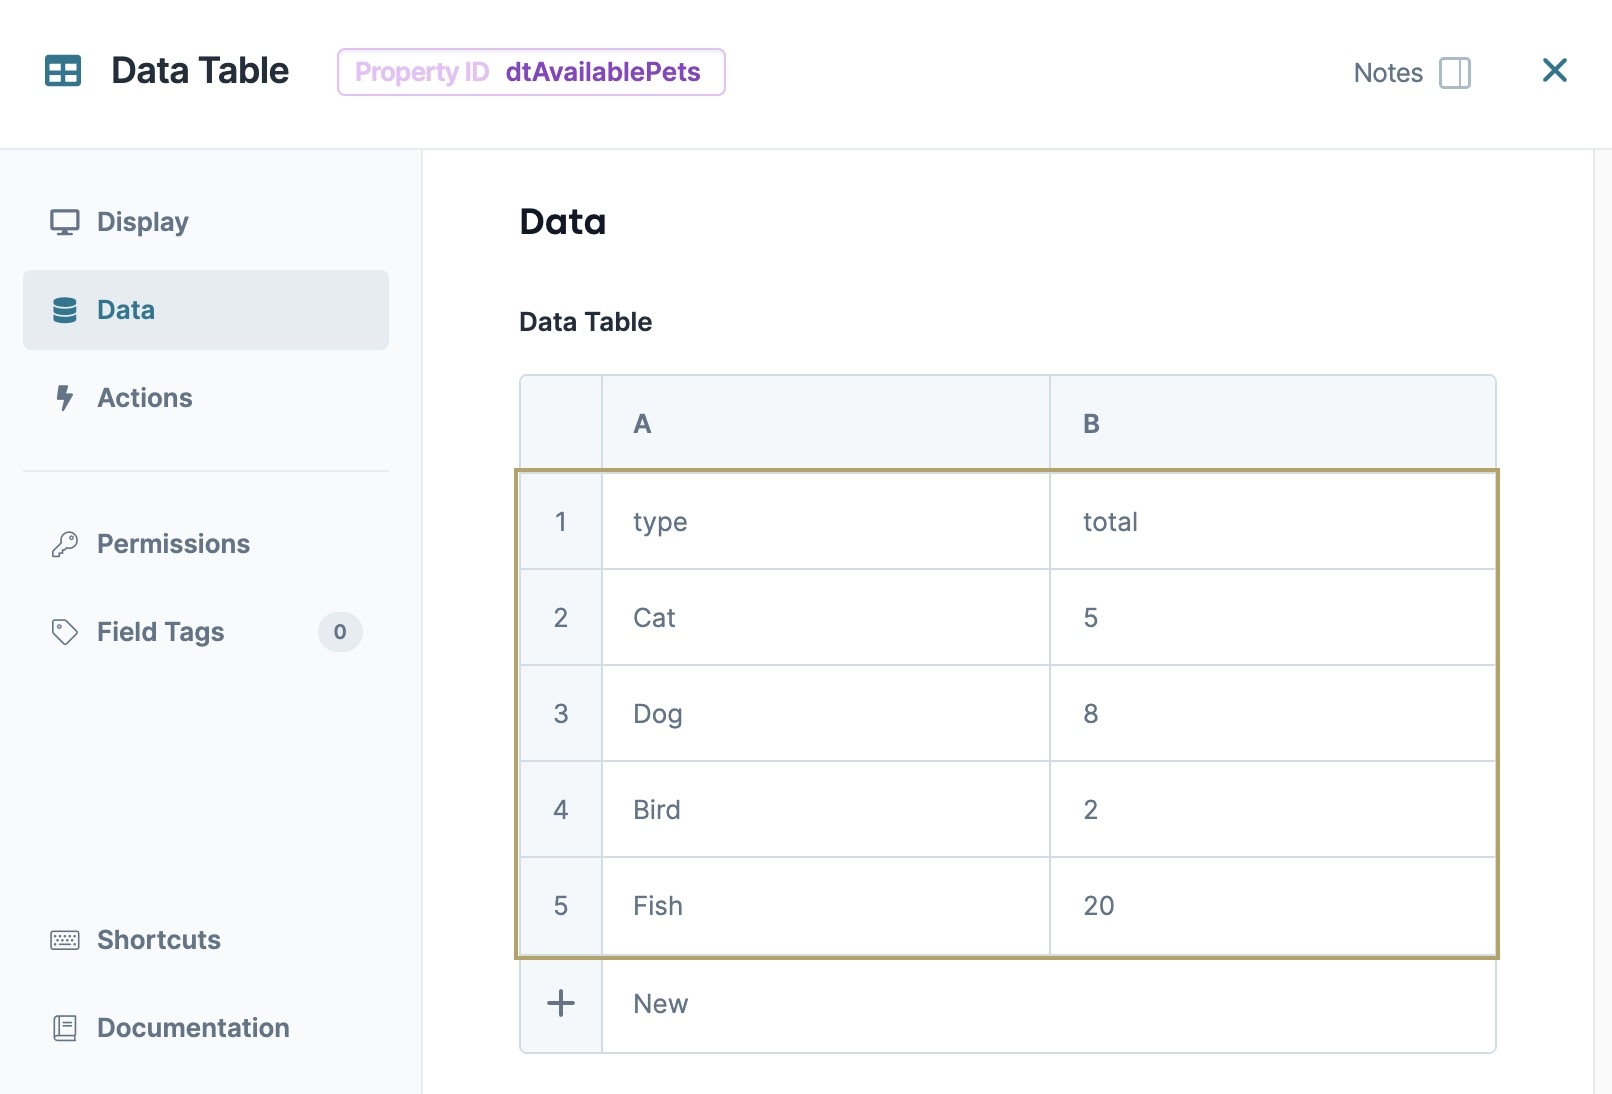The image size is (1612, 1094).
Task: Click the Shortcuts keyboard icon
Action: coord(65,940)
